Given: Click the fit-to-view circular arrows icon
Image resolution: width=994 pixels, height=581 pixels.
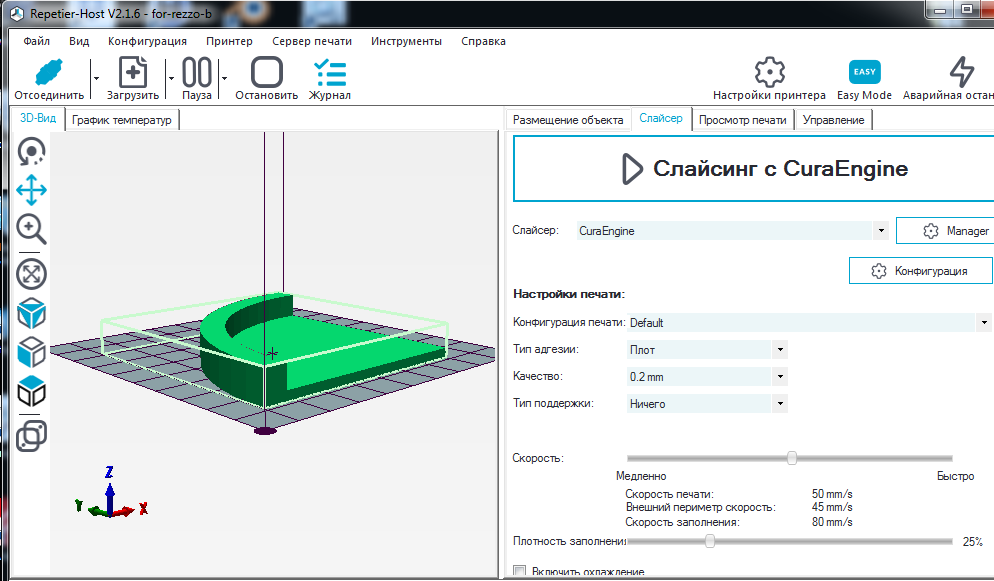Looking at the screenshot, I should (x=31, y=274).
